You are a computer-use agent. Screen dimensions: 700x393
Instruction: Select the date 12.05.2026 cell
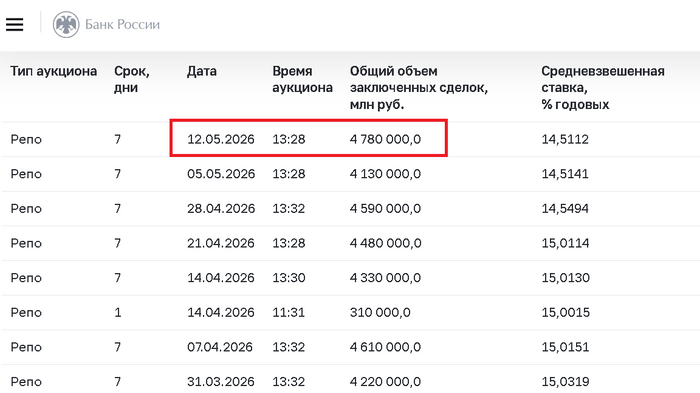coord(221,139)
